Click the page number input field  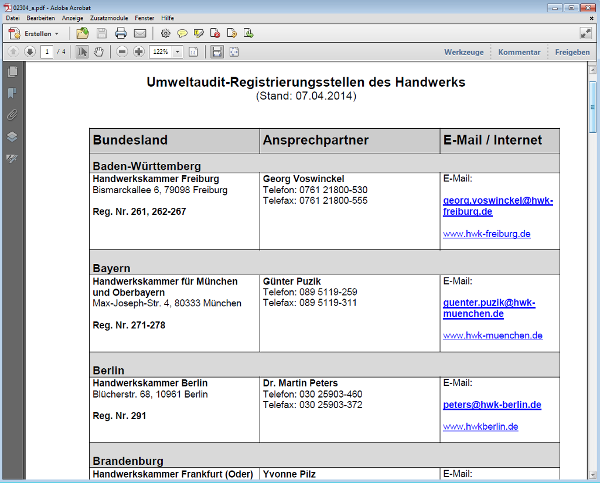point(46,51)
